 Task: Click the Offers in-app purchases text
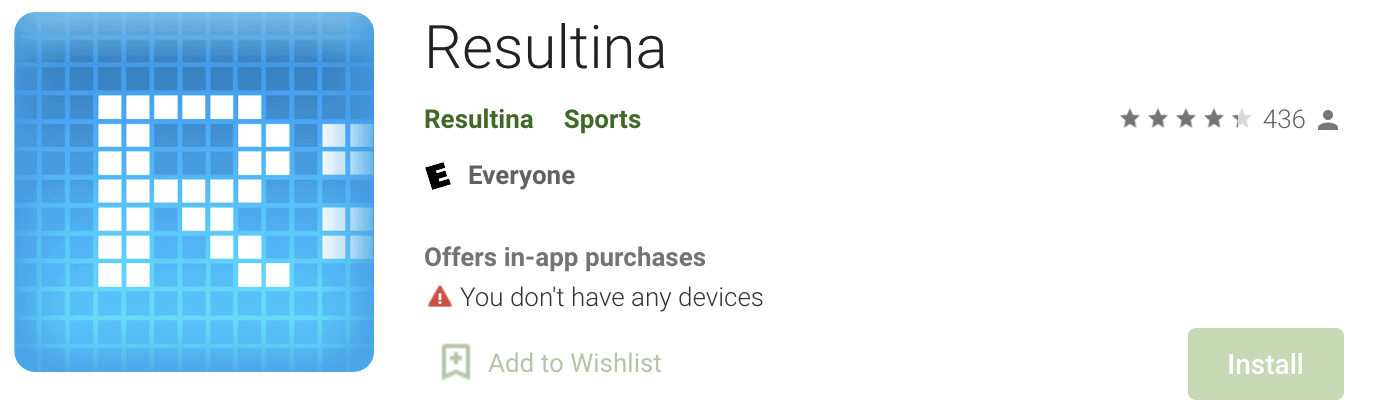click(x=565, y=258)
